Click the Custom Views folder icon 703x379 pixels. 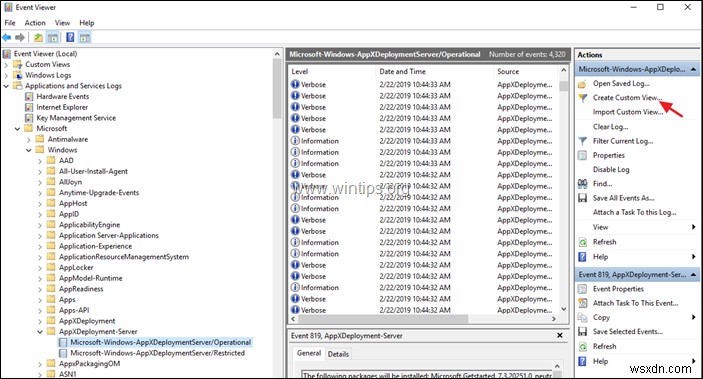coord(17,64)
